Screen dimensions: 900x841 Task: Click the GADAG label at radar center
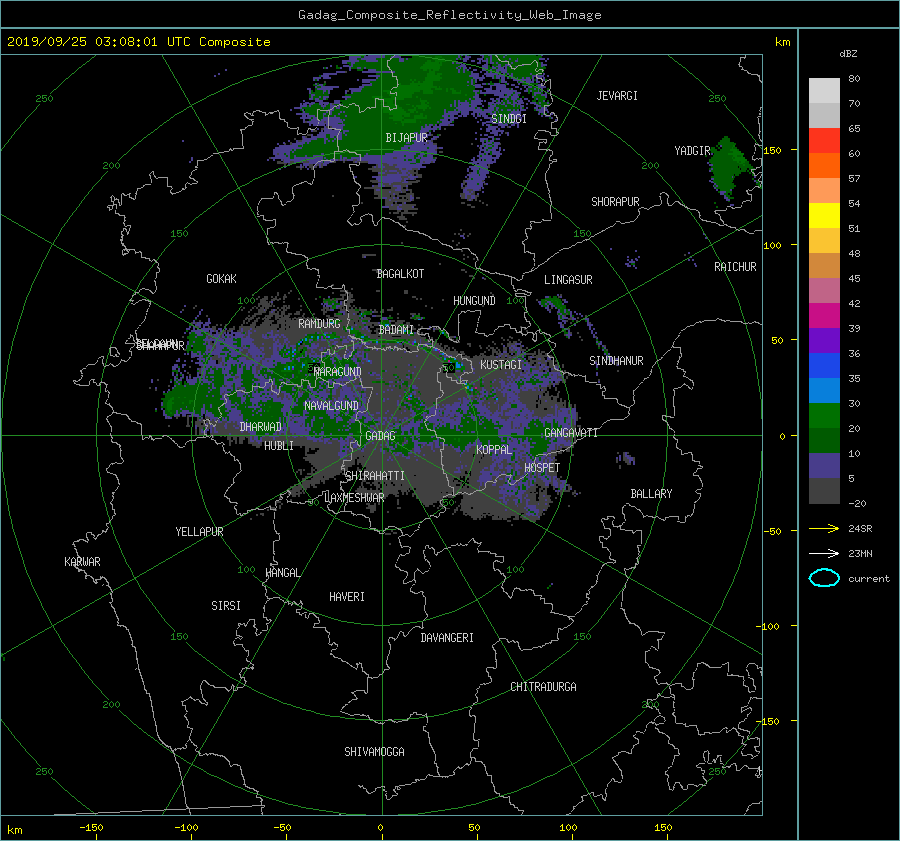pyautogui.click(x=381, y=436)
